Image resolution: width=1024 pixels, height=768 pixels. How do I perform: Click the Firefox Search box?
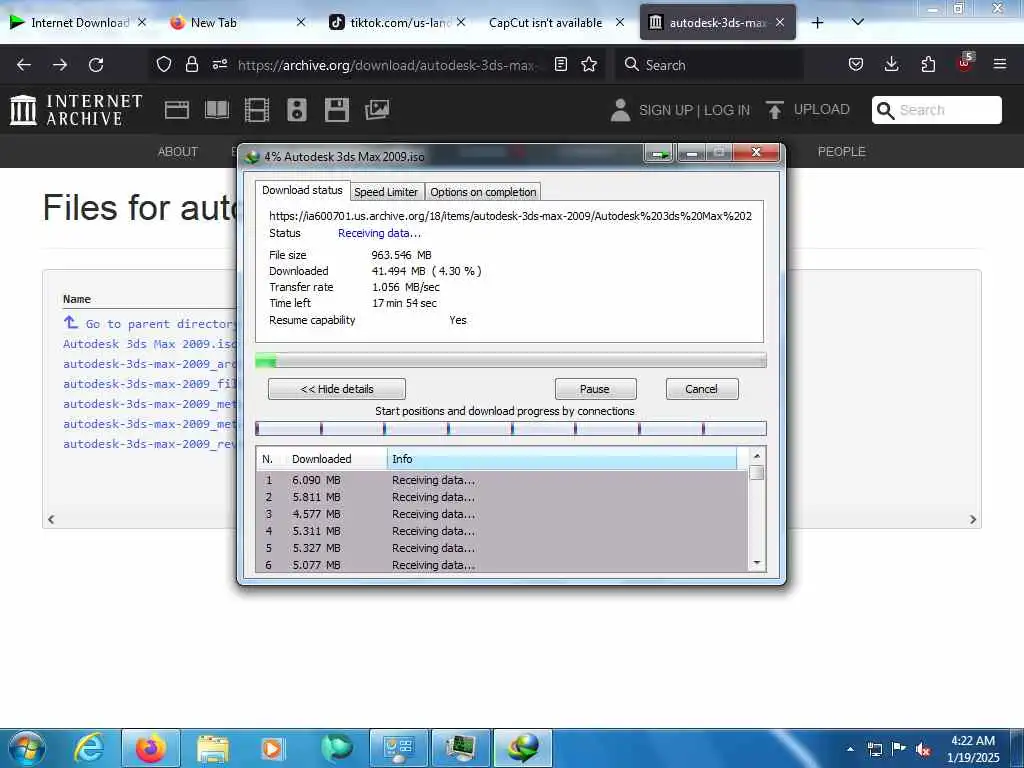[709, 65]
